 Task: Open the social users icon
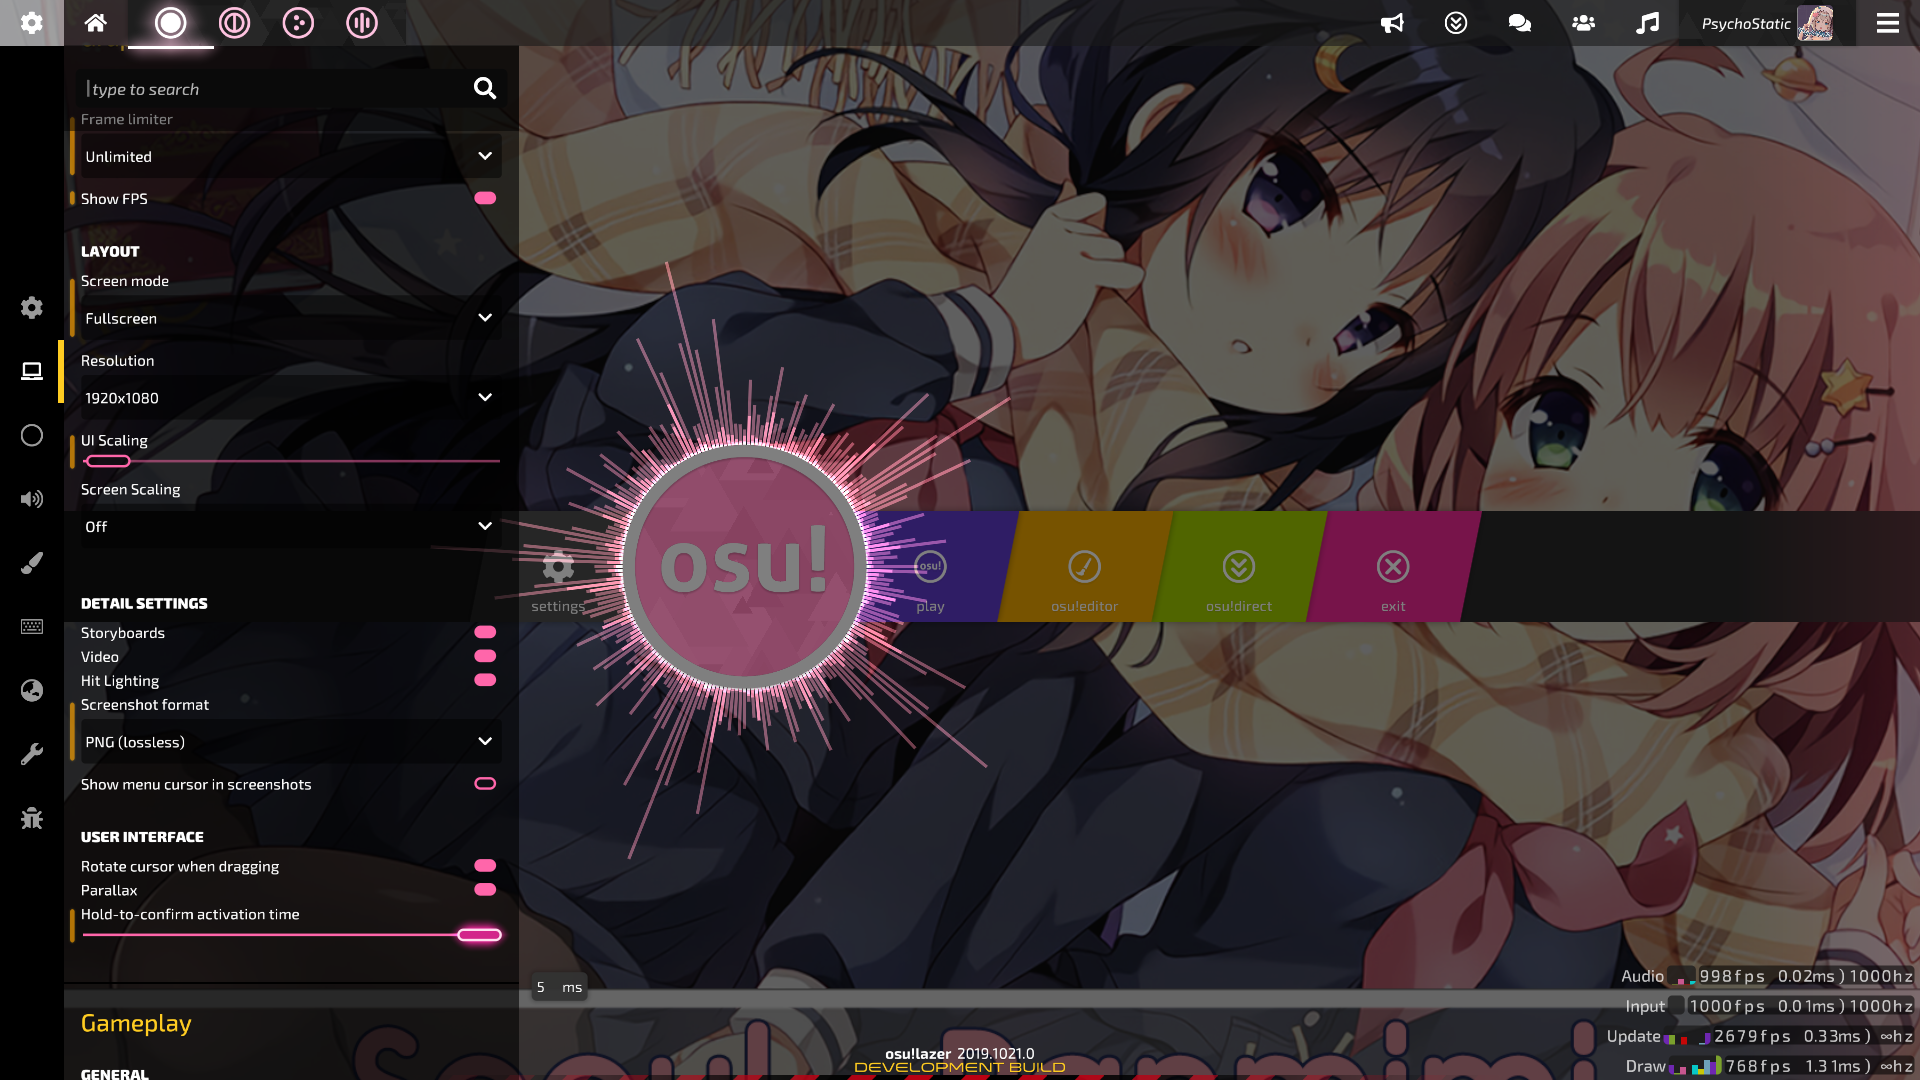pyautogui.click(x=1584, y=22)
